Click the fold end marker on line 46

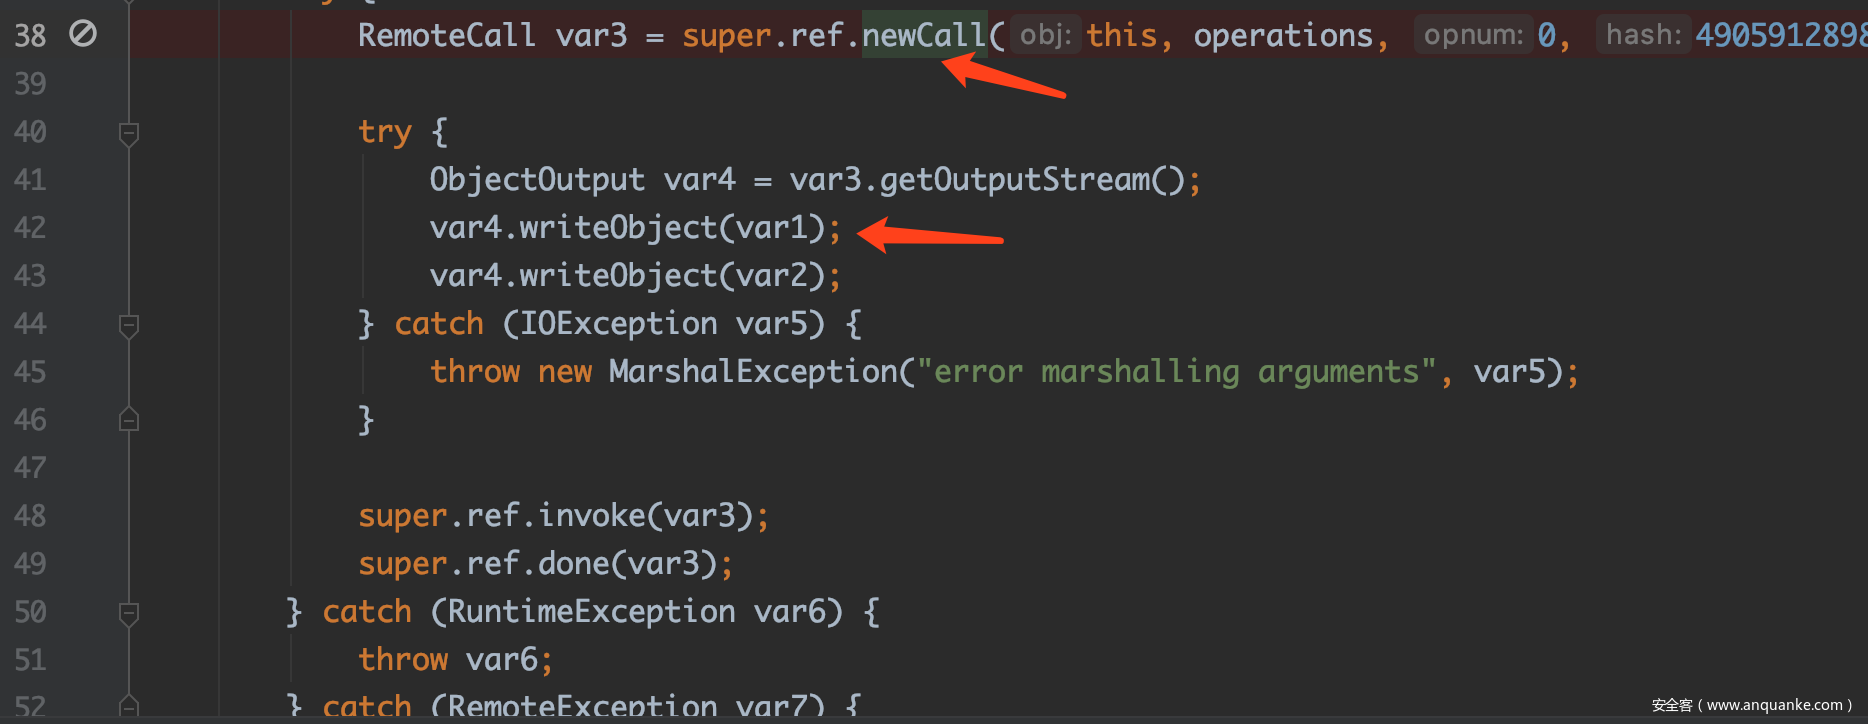click(128, 420)
